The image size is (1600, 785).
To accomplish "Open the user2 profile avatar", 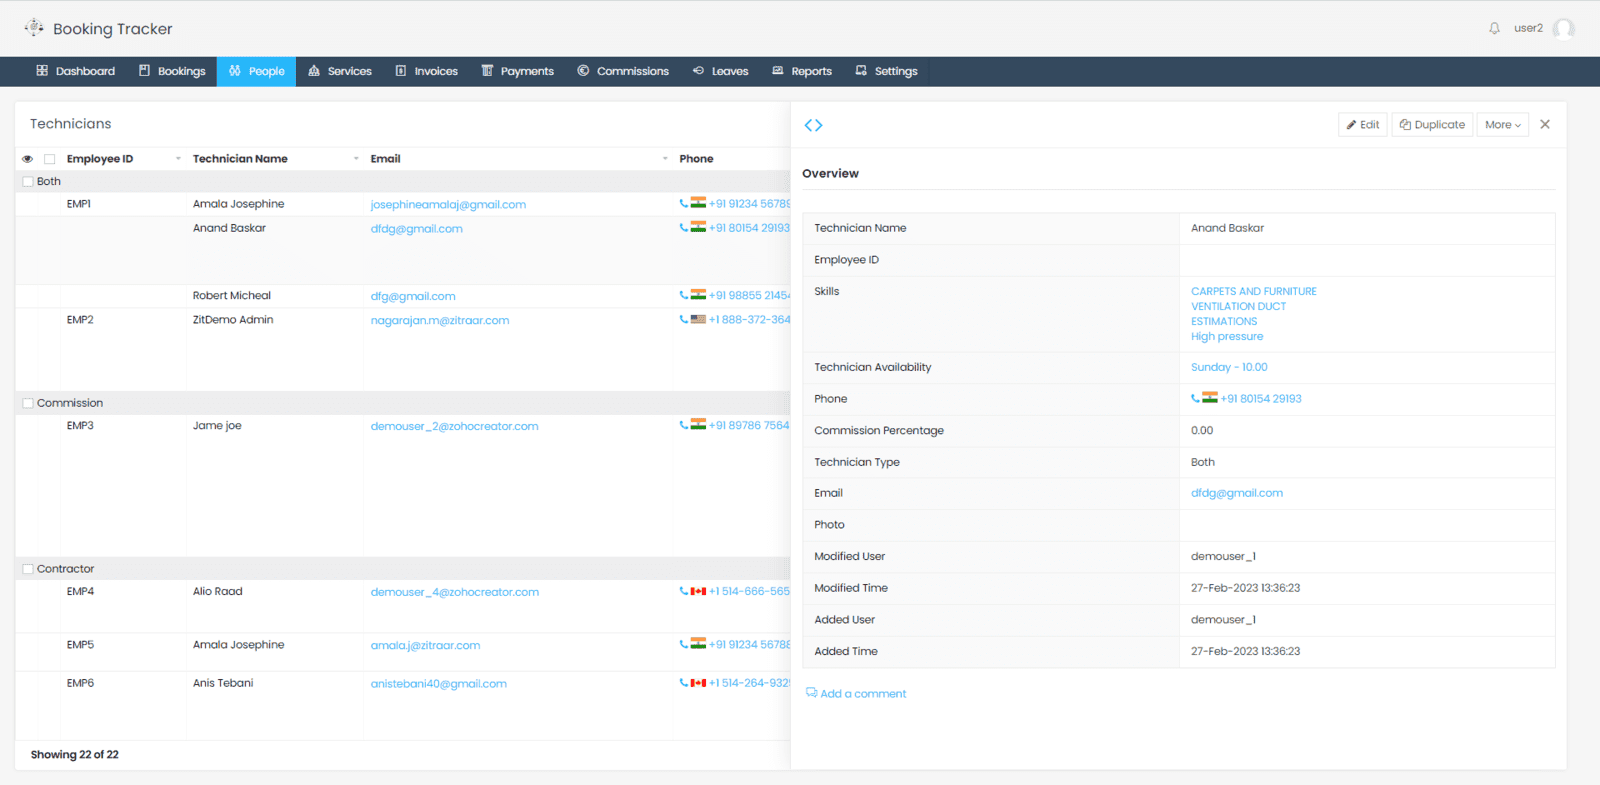I will coord(1563,29).
